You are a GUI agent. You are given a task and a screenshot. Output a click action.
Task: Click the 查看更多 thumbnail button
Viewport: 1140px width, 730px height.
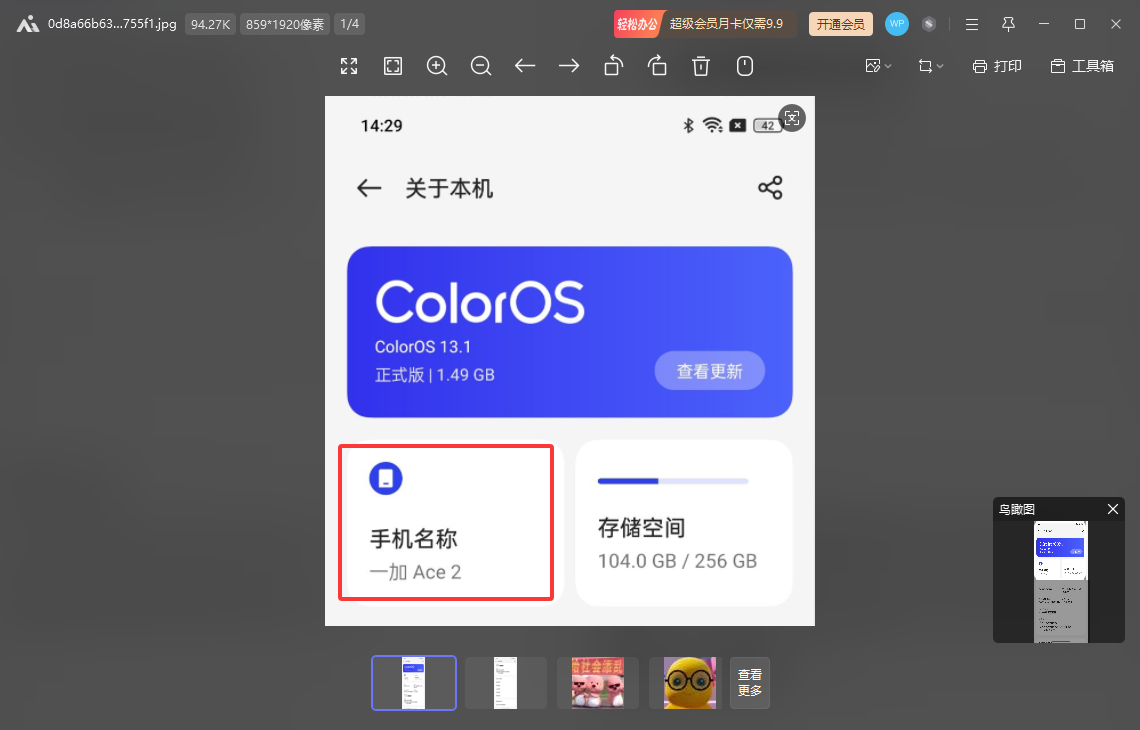click(x=750, y=683)
